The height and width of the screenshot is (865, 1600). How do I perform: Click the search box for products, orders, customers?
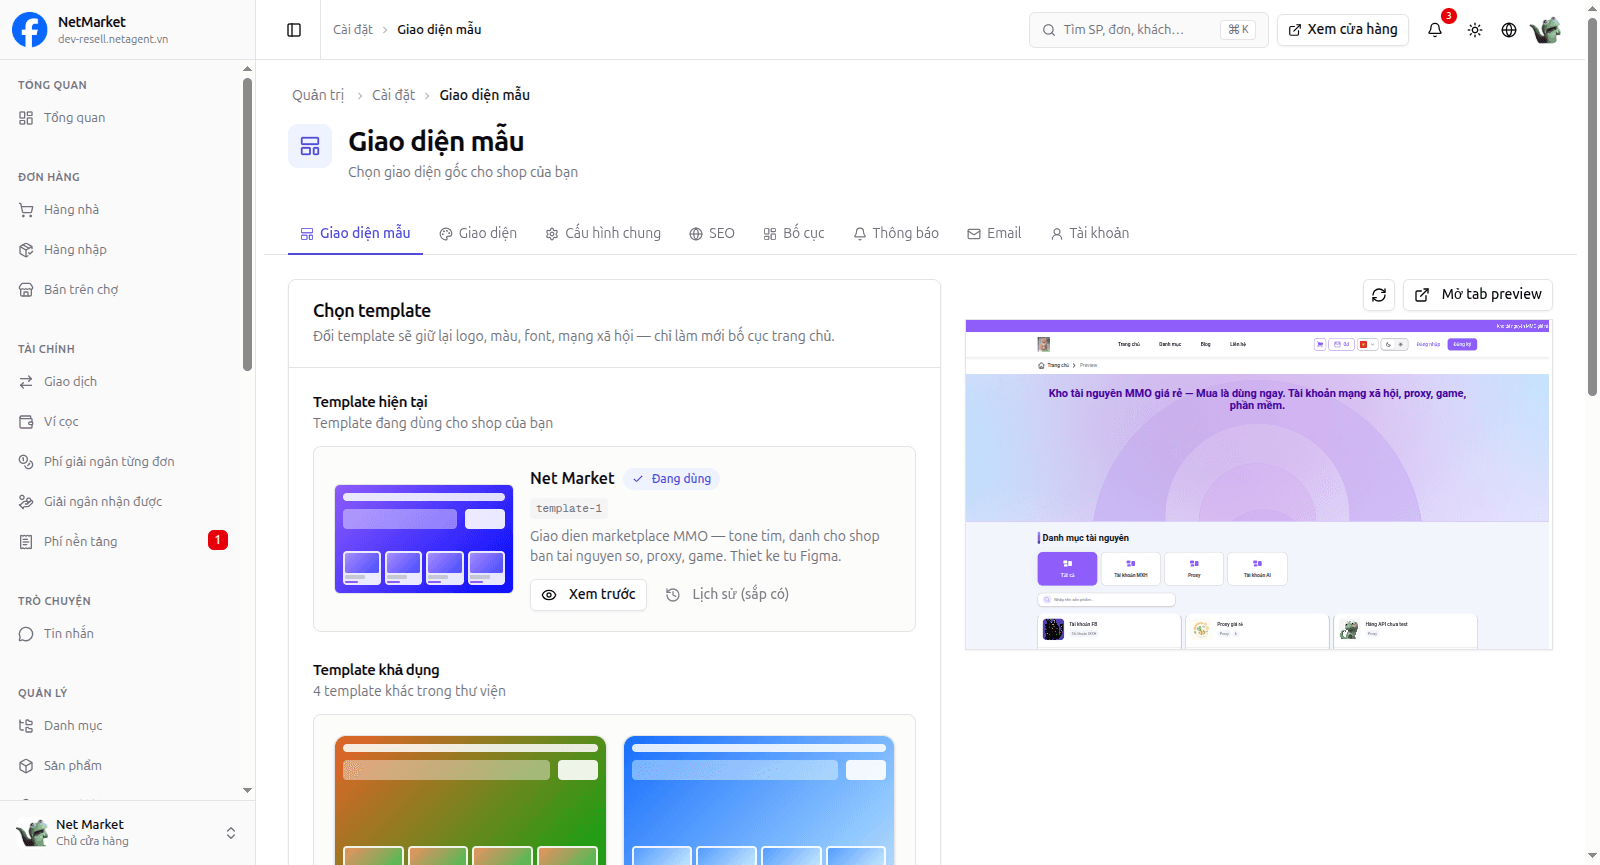[1148, 30]
